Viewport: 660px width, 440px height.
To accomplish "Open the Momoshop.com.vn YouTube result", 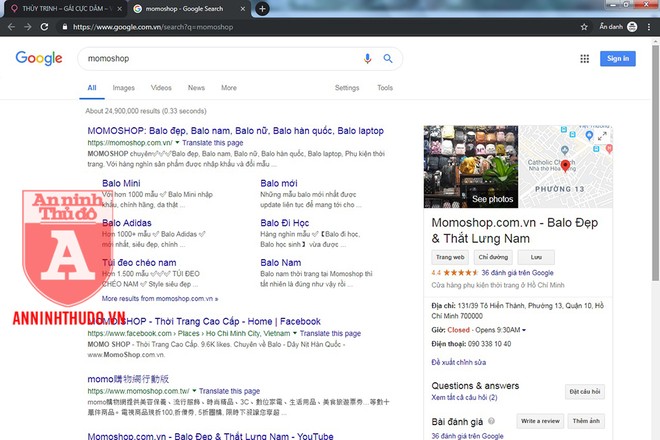I will coord(210,436).
